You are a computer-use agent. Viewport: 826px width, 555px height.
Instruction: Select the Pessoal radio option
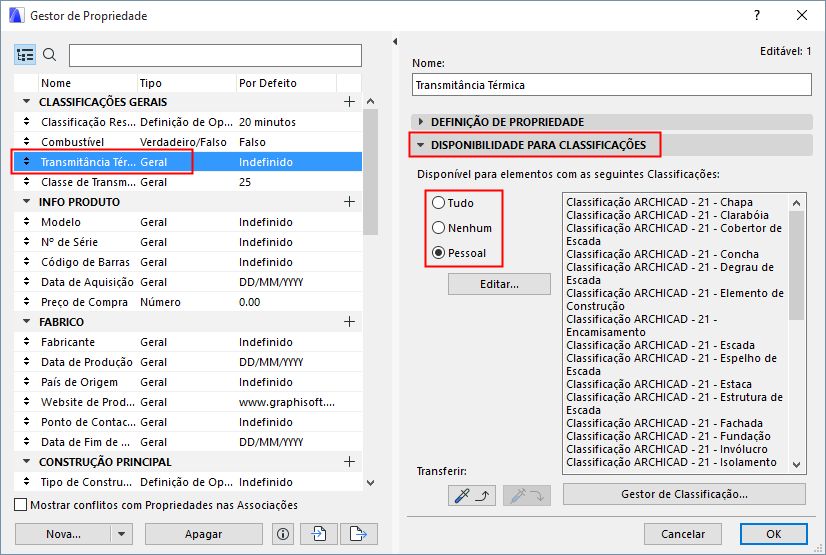pos(438,253)
